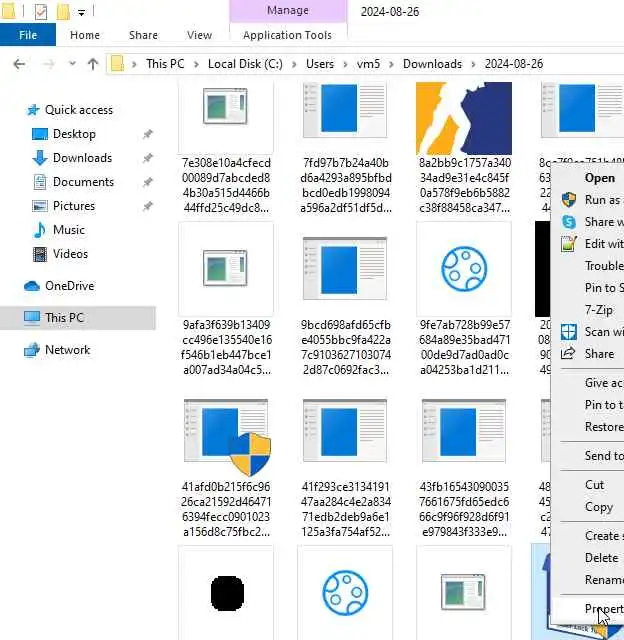
Task: Click New Folder quick access toolbar icon
Action: pyautogui.click(x=63, y=12)
